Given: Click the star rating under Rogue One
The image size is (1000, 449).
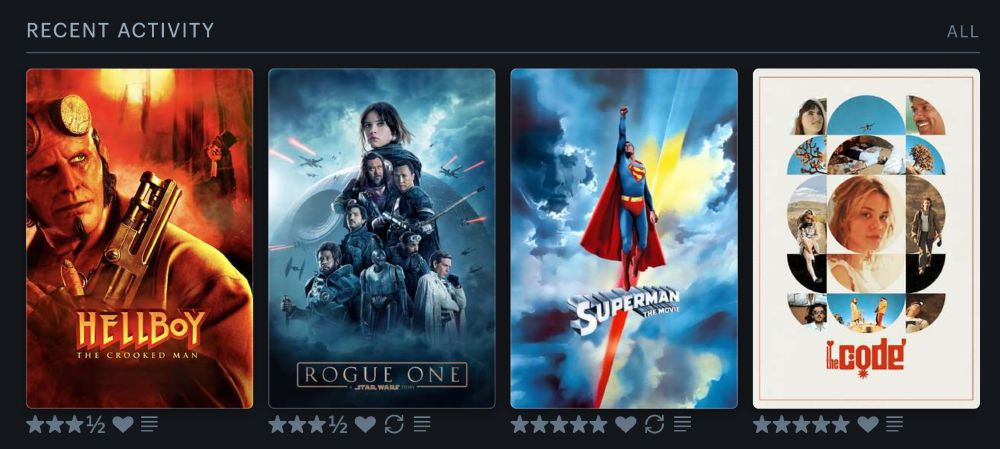Looking at the screenshot, I should point(308,424).
